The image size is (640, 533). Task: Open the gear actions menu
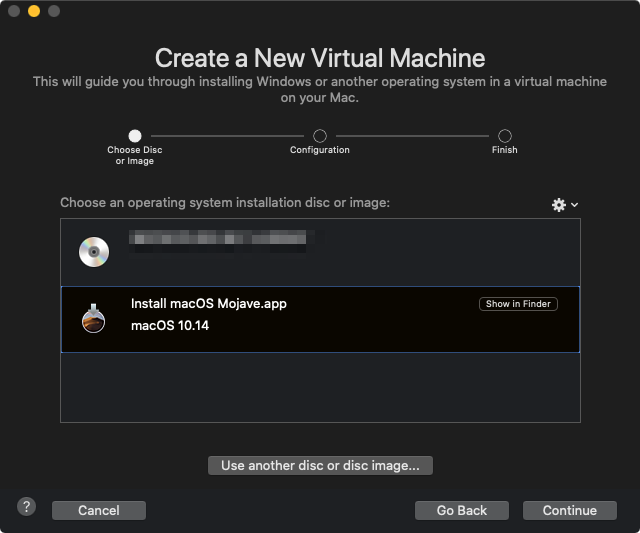click(x=565, y=204)
